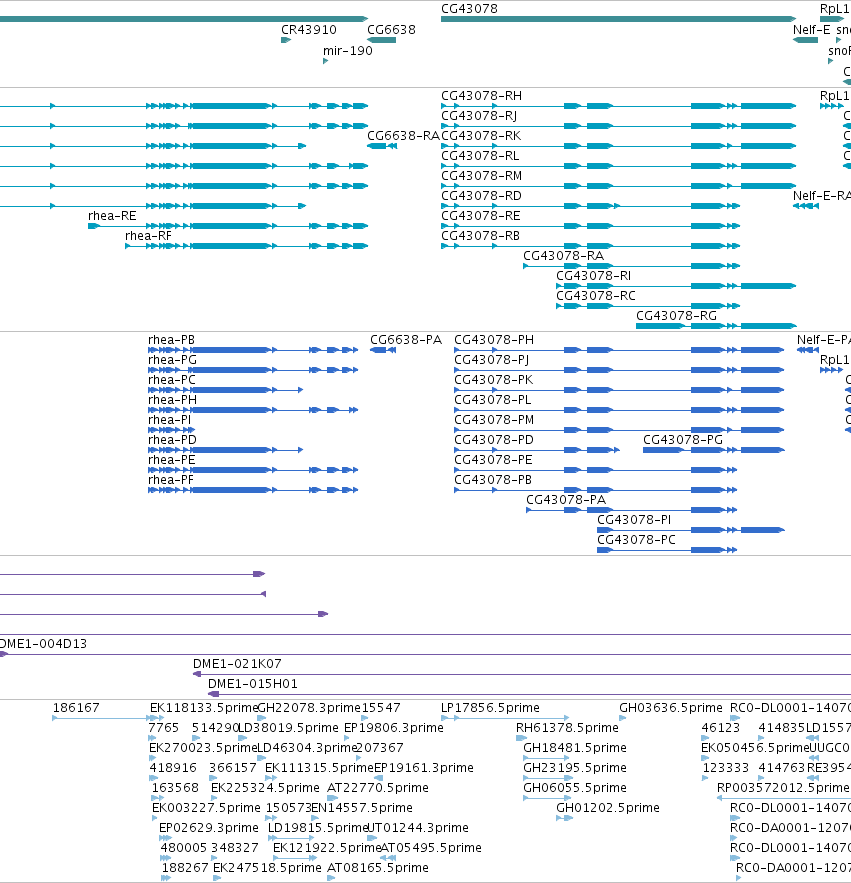851x883 pixels.
Task: Select the DME1-021K07 clone label
Action: pos(237,663)
